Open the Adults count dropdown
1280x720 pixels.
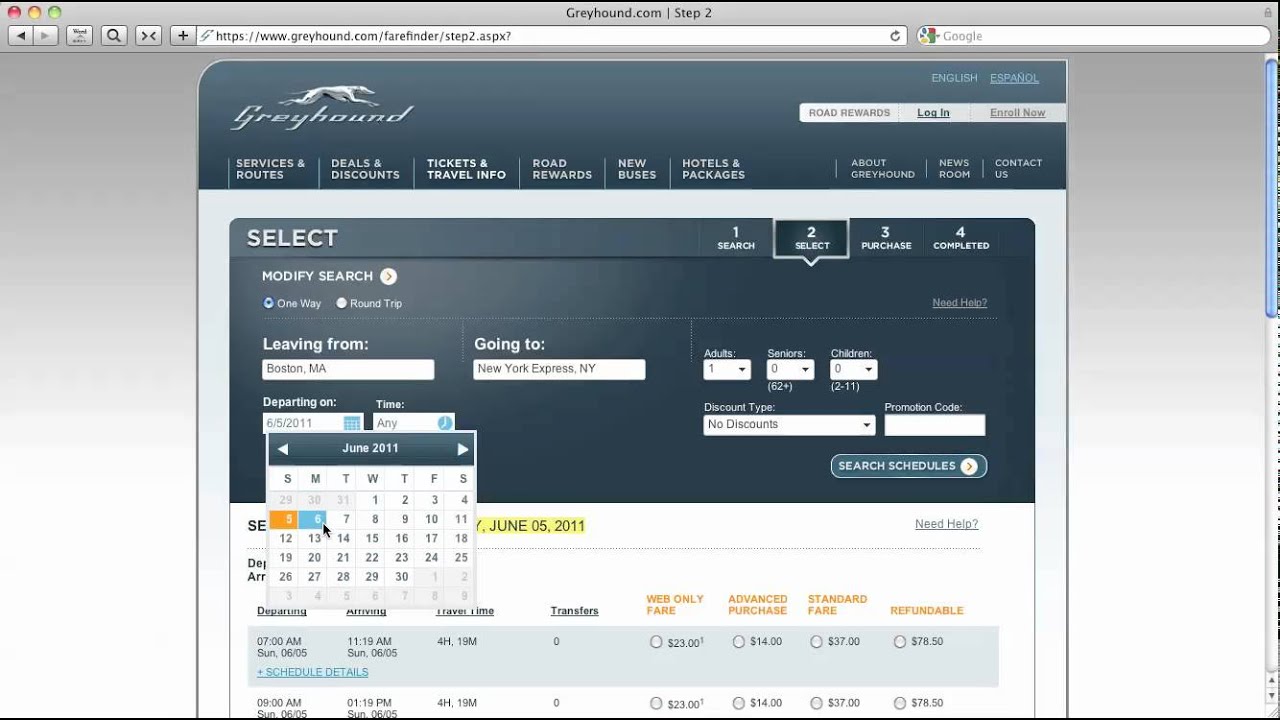coord(727,369)
